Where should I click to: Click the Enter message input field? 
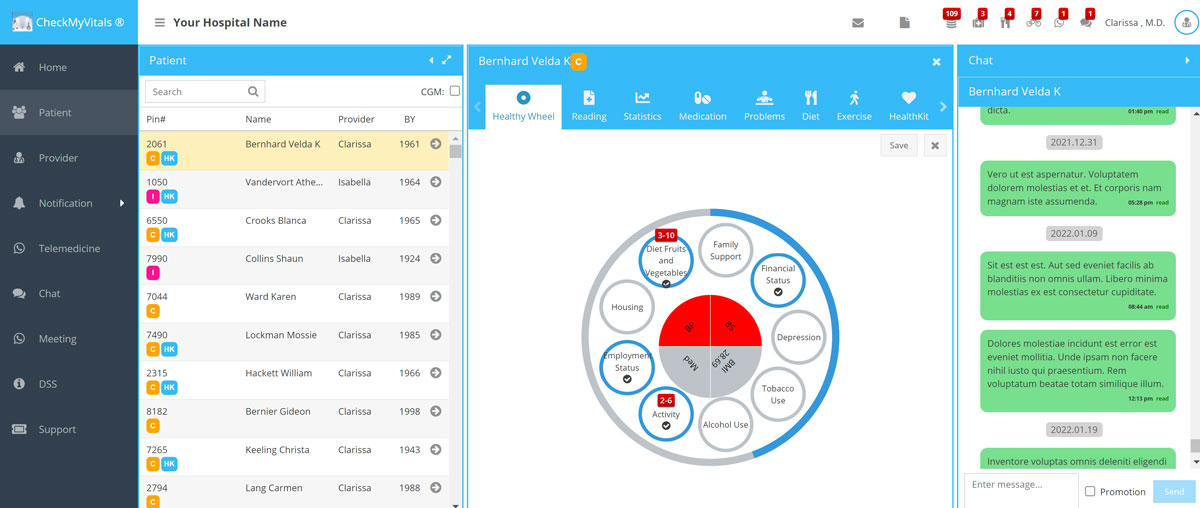point(1020,486)
